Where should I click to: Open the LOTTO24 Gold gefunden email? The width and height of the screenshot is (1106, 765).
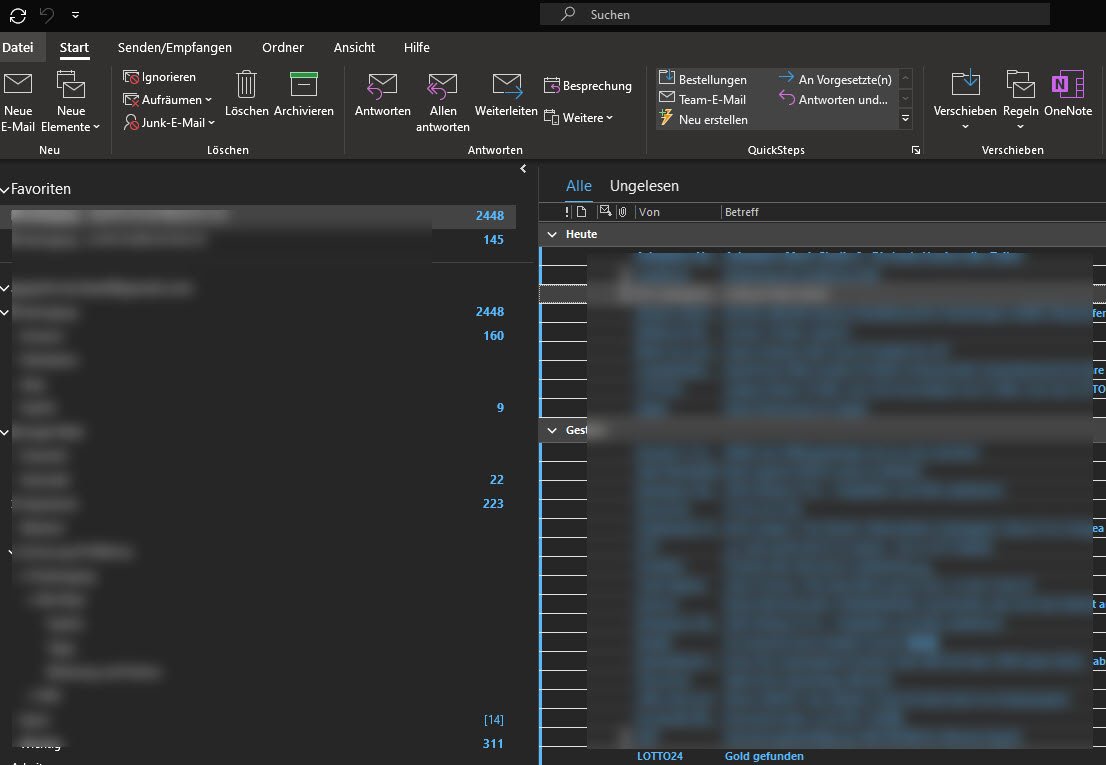822,757
